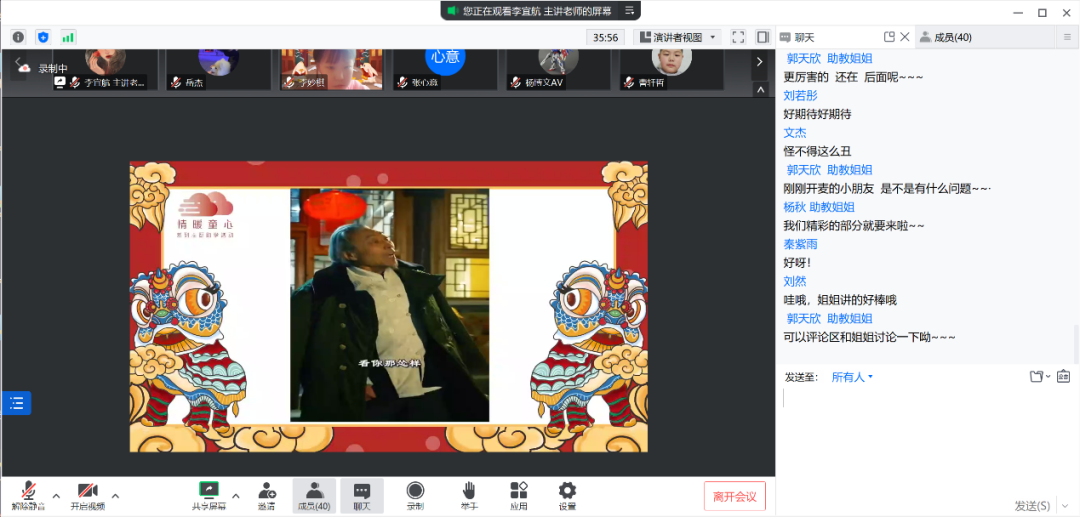Image resolution: width=1080 pixels, height=517 pixels.
Task: Click message 我们精彩的部分就要来啦~~
Action: coord(854,225)
